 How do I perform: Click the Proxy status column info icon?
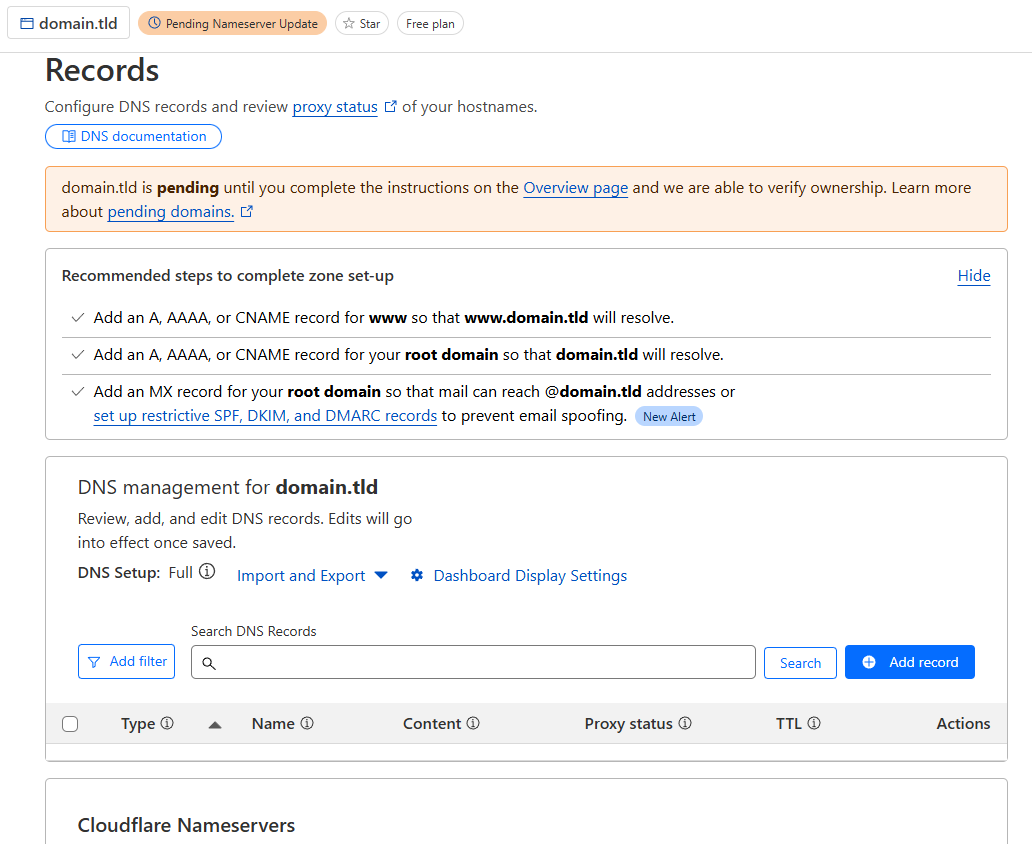click(685, 723)
